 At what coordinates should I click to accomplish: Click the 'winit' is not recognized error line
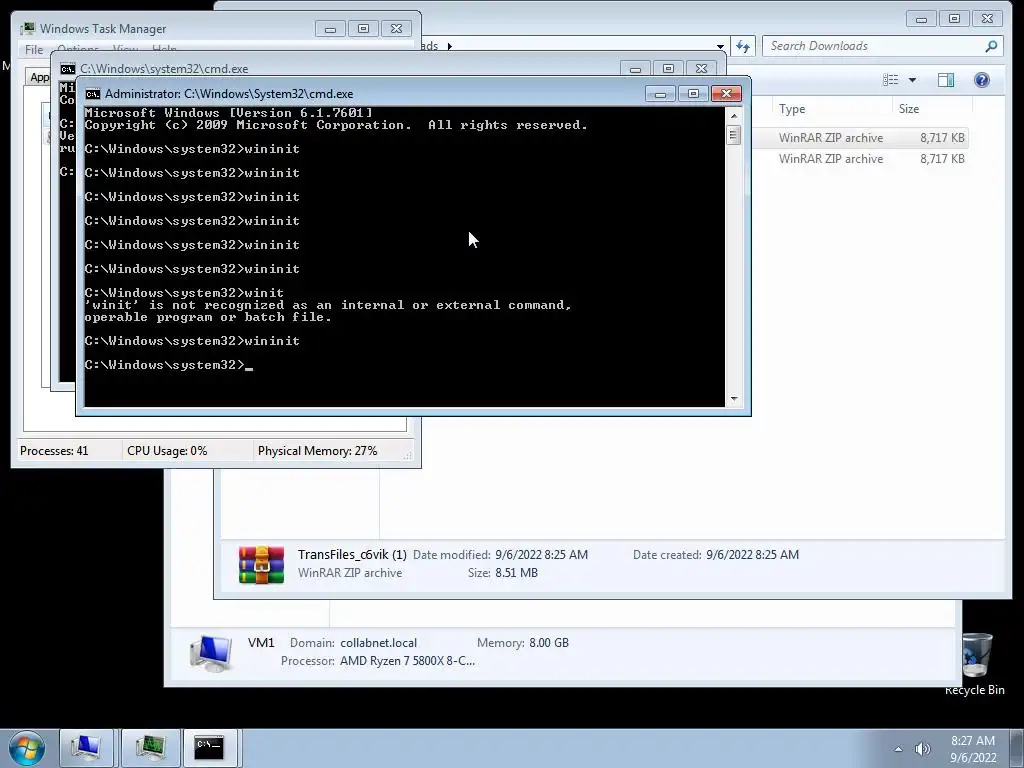(328, 305)
